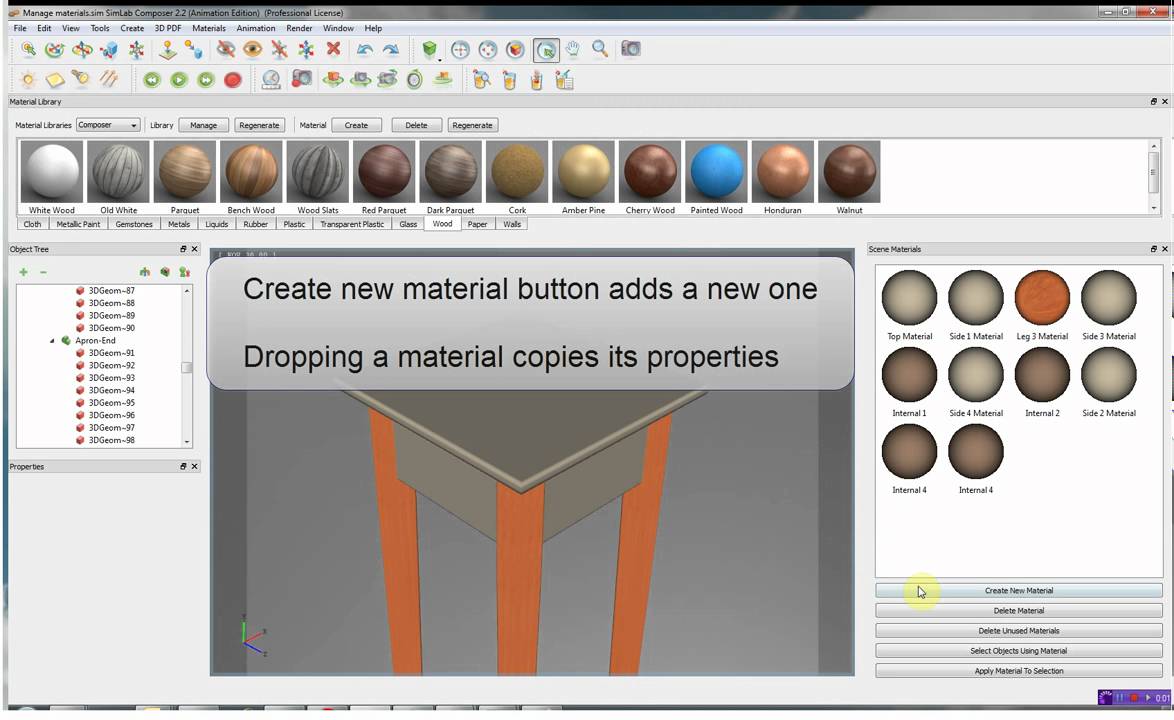1174x720 pixels.
Task: Play the animation with green play button
Action: point(179,79)
